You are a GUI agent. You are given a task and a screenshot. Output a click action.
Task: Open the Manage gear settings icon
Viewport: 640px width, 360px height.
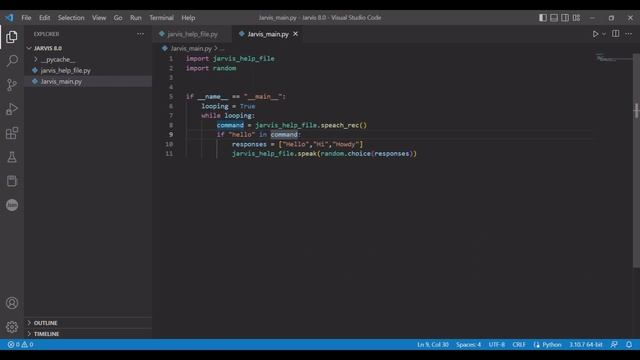[12, 327]
